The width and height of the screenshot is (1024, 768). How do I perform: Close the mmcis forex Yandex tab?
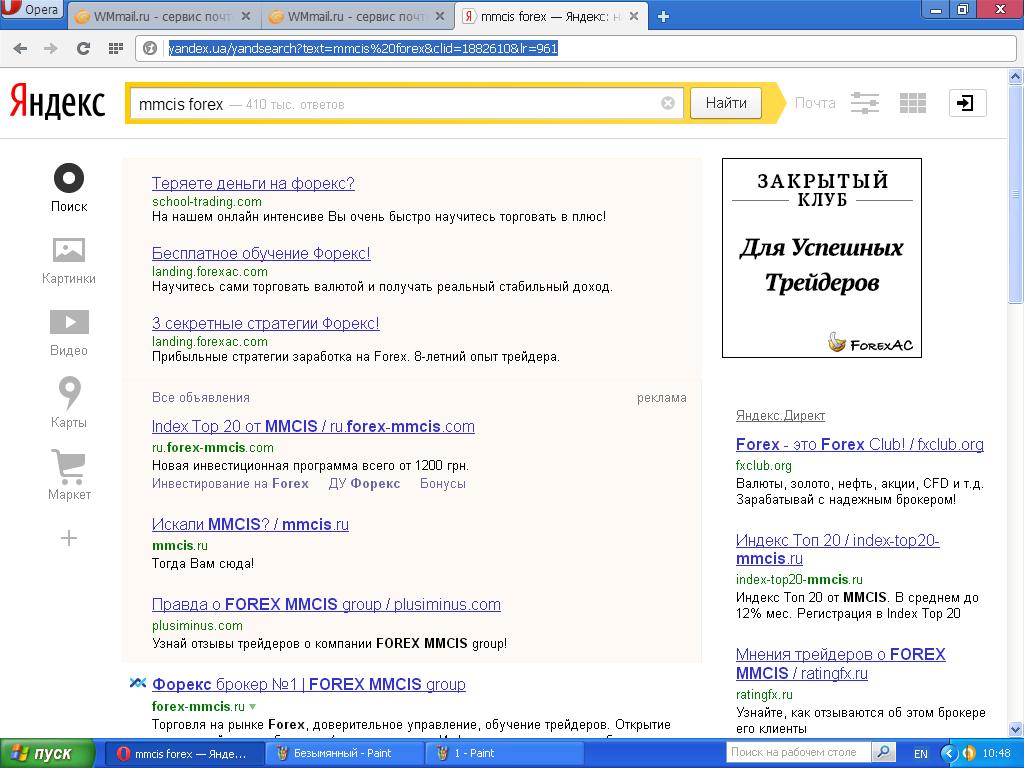pyautogui.click(x=633, y=17)
